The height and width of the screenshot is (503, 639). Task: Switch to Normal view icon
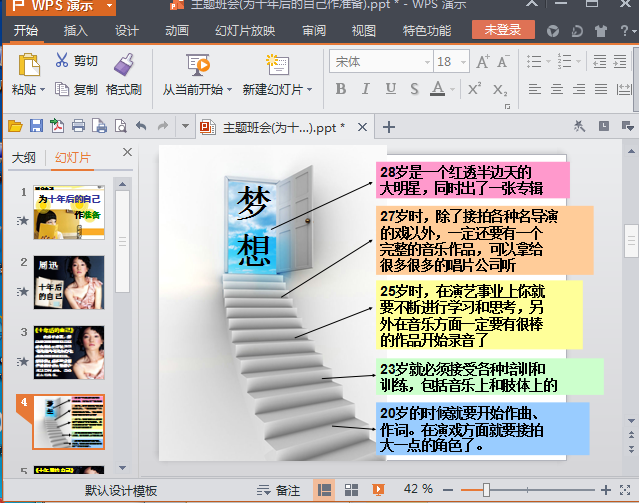click(x=324, y=490)
